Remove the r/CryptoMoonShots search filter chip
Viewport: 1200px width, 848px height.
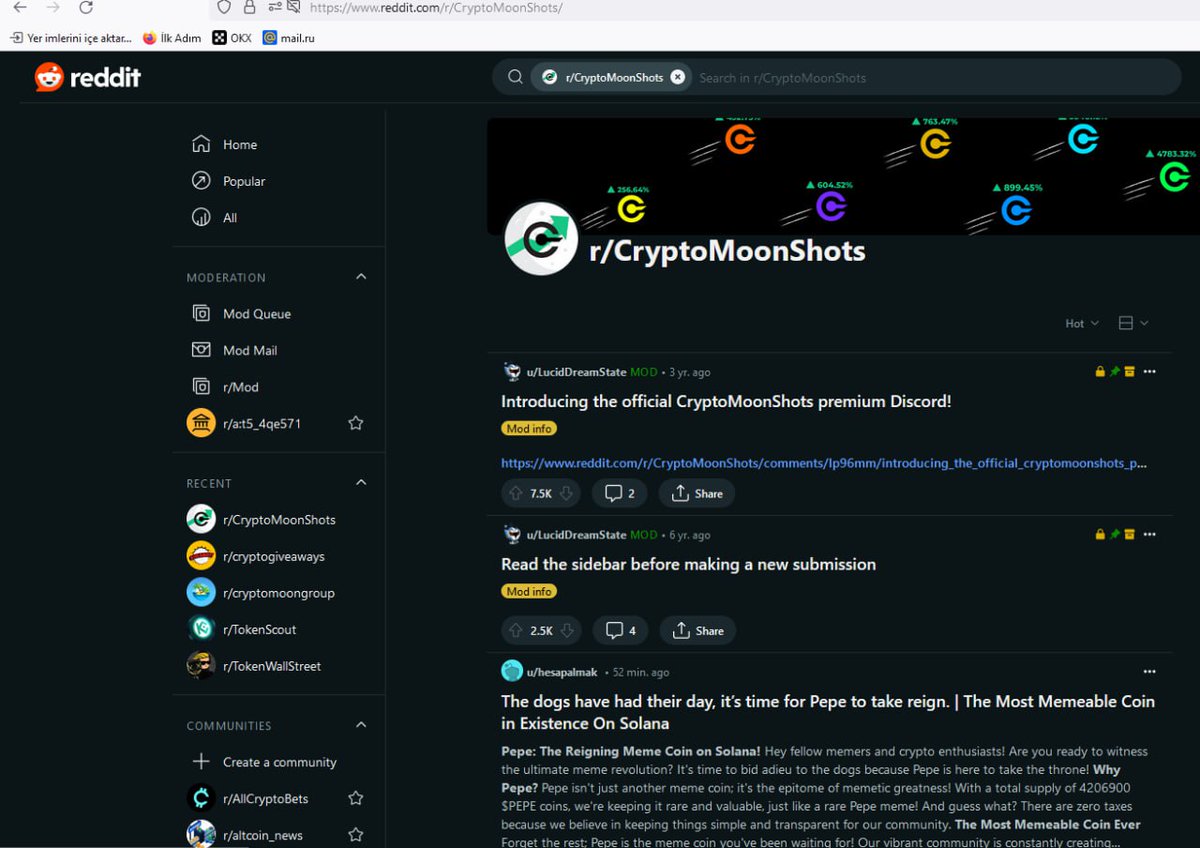coord(677,77)
